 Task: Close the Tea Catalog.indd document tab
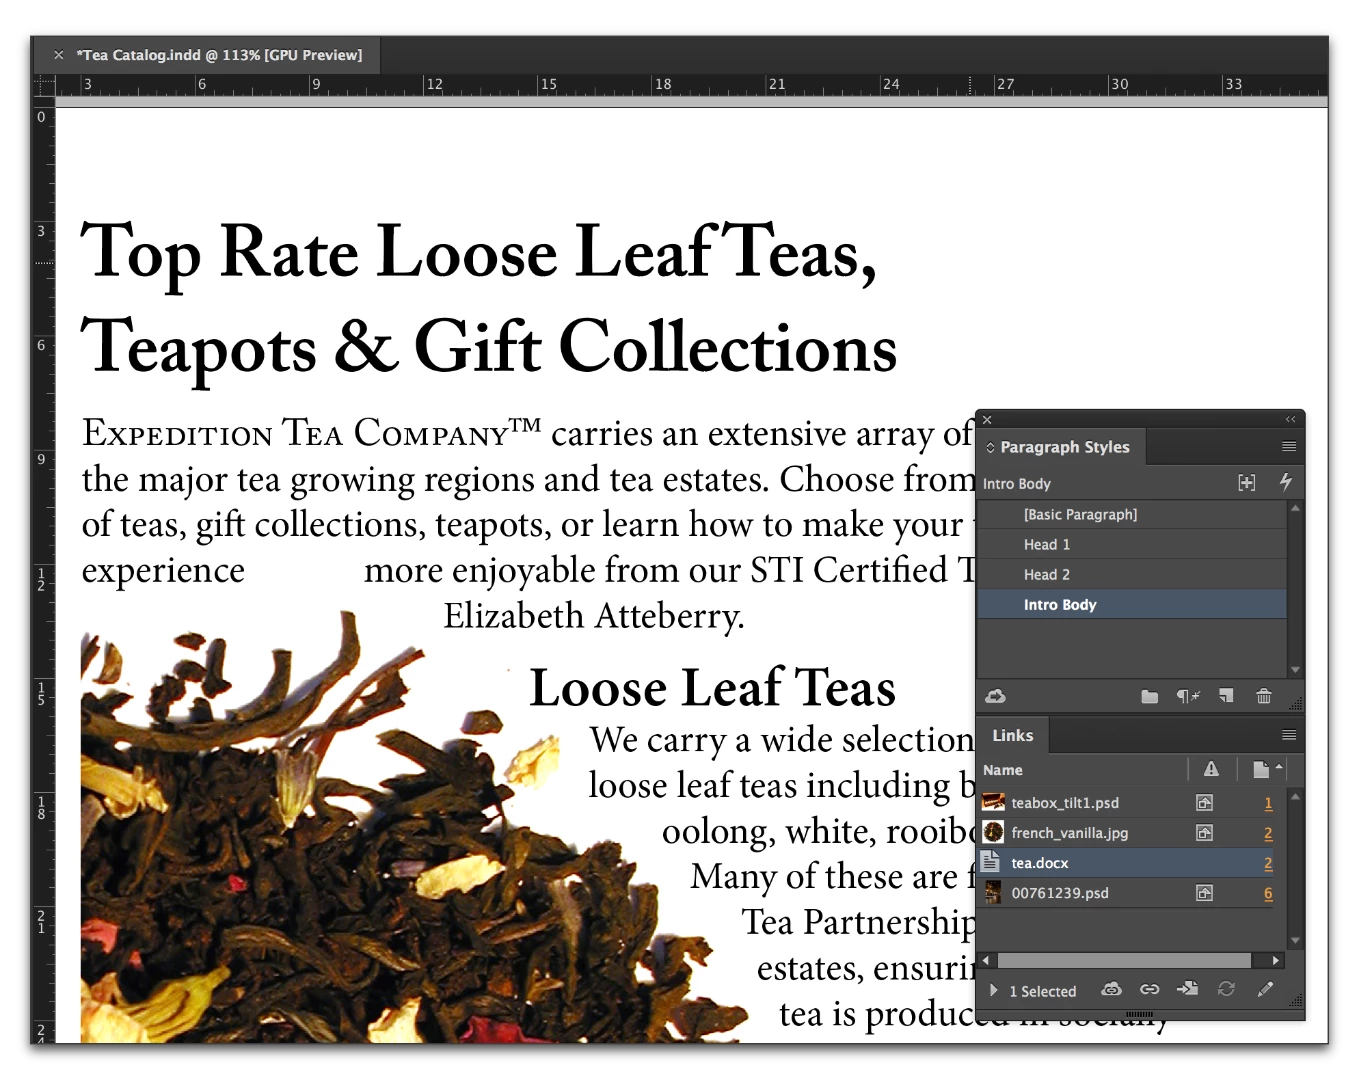59,55
